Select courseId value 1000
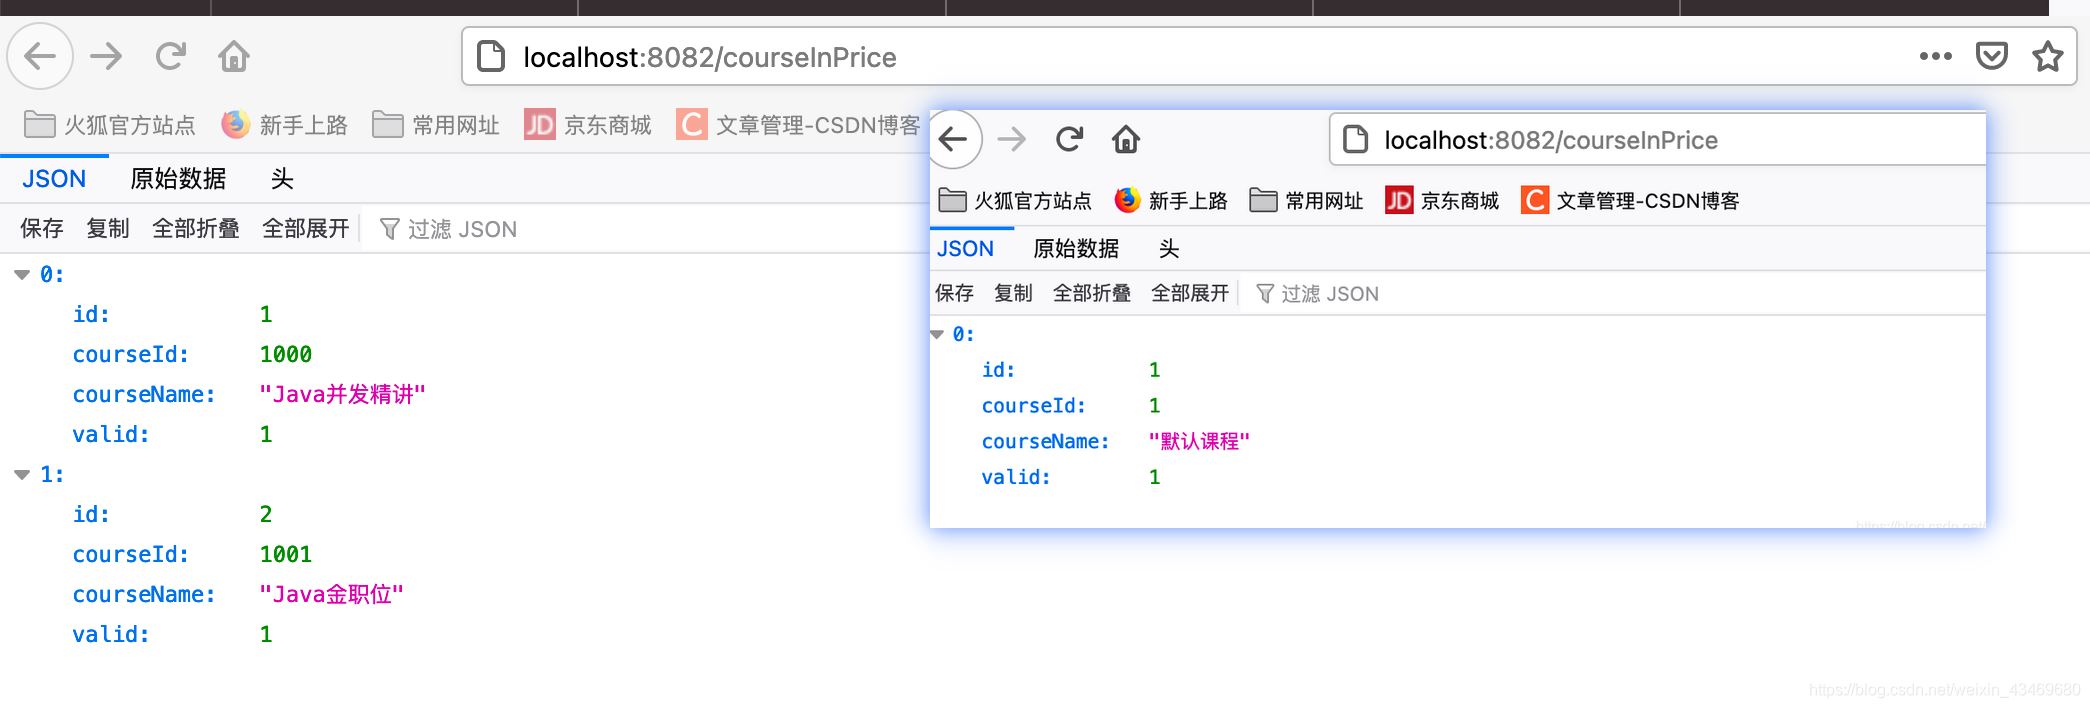Viewport: 2090px width, 708px height. [x=286, y=355]
